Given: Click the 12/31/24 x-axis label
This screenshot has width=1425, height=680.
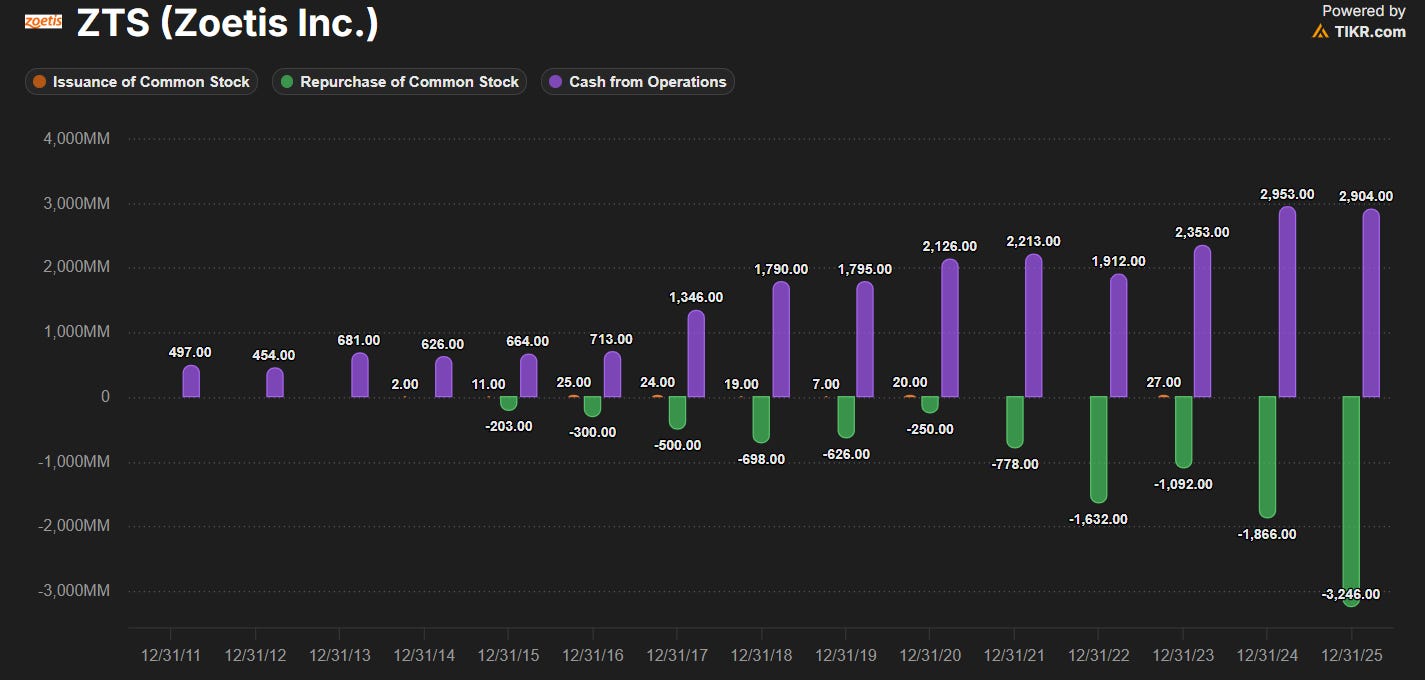Looking at the screenshot, I should pyautogui.click(x=1268, y=656).
